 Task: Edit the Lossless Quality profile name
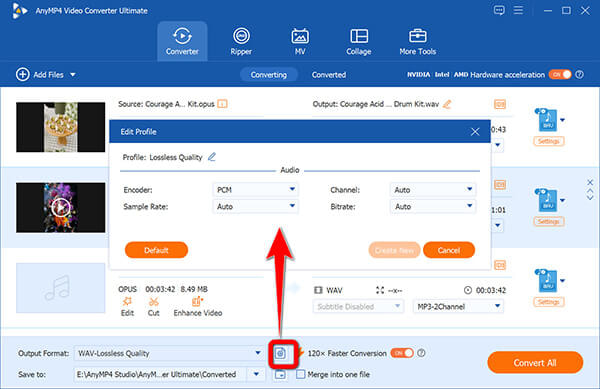point(212,157)
